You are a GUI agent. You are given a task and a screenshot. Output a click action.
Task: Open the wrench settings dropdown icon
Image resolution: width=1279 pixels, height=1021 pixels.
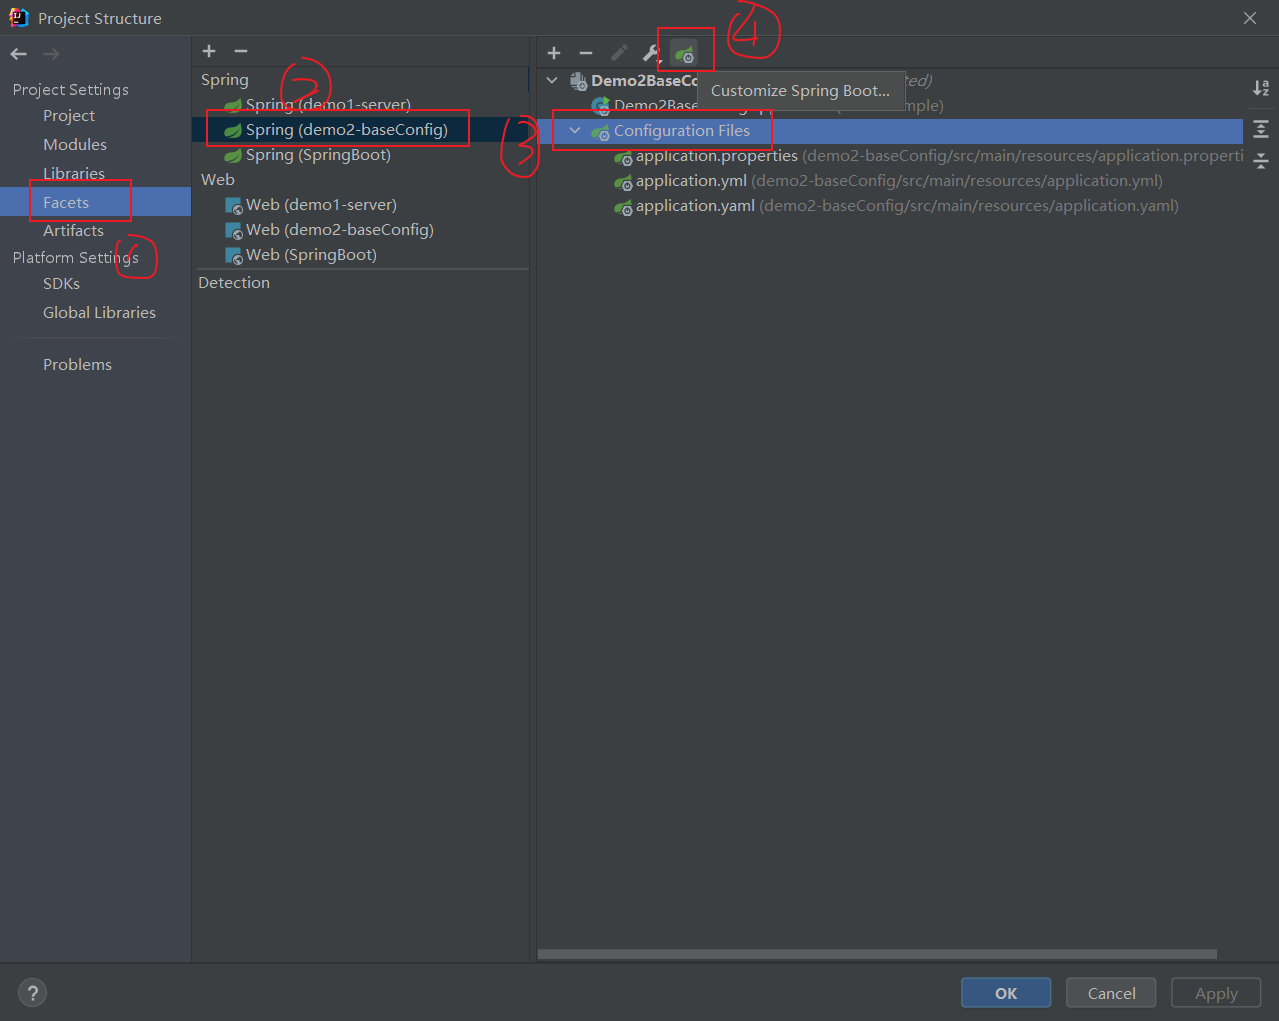[x=652, y=53]
